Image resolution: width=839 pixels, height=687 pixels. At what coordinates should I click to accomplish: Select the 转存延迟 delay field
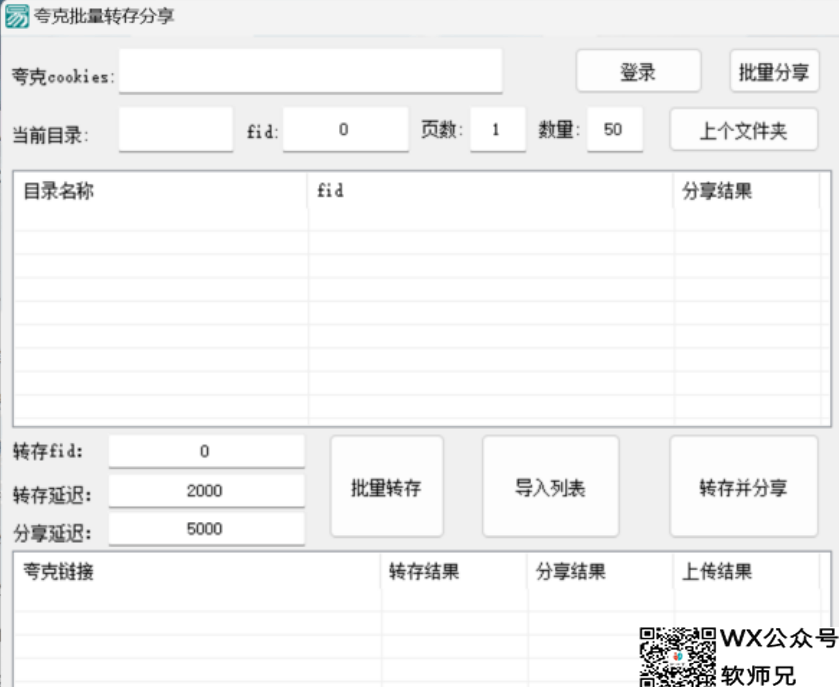click(x=205, y=491)
